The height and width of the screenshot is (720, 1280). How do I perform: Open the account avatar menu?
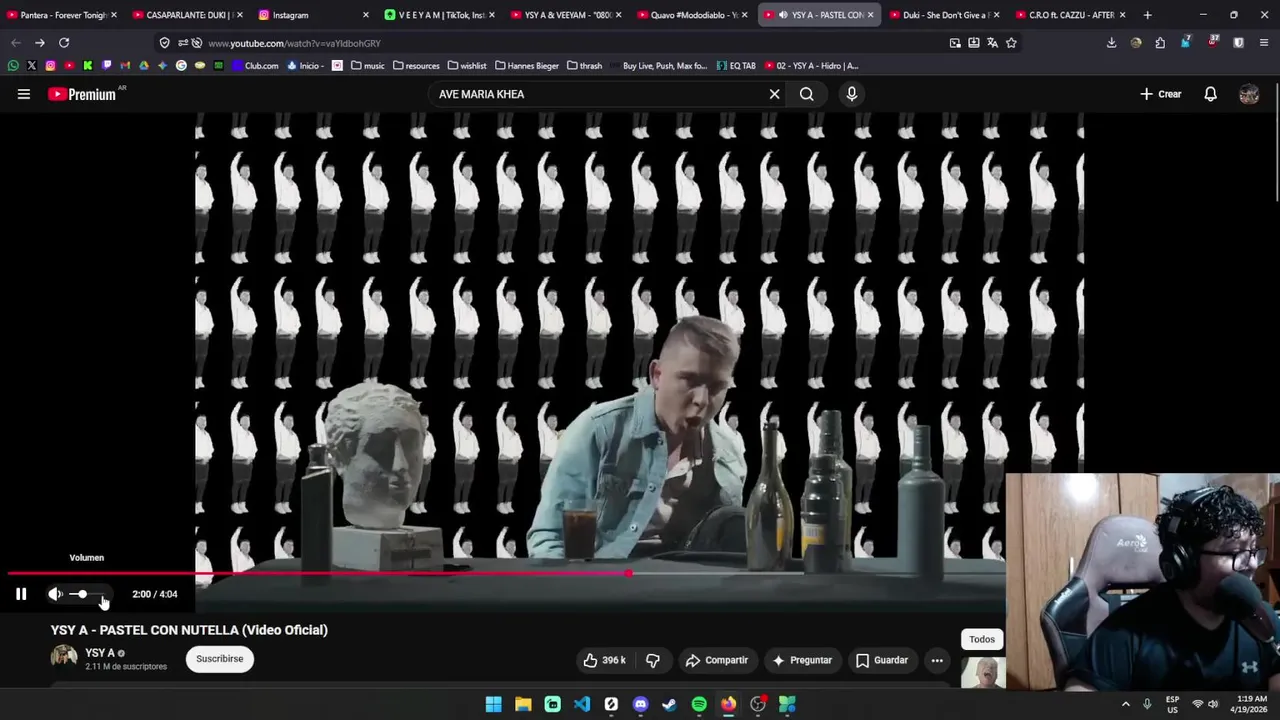[x=1249, y=94]
